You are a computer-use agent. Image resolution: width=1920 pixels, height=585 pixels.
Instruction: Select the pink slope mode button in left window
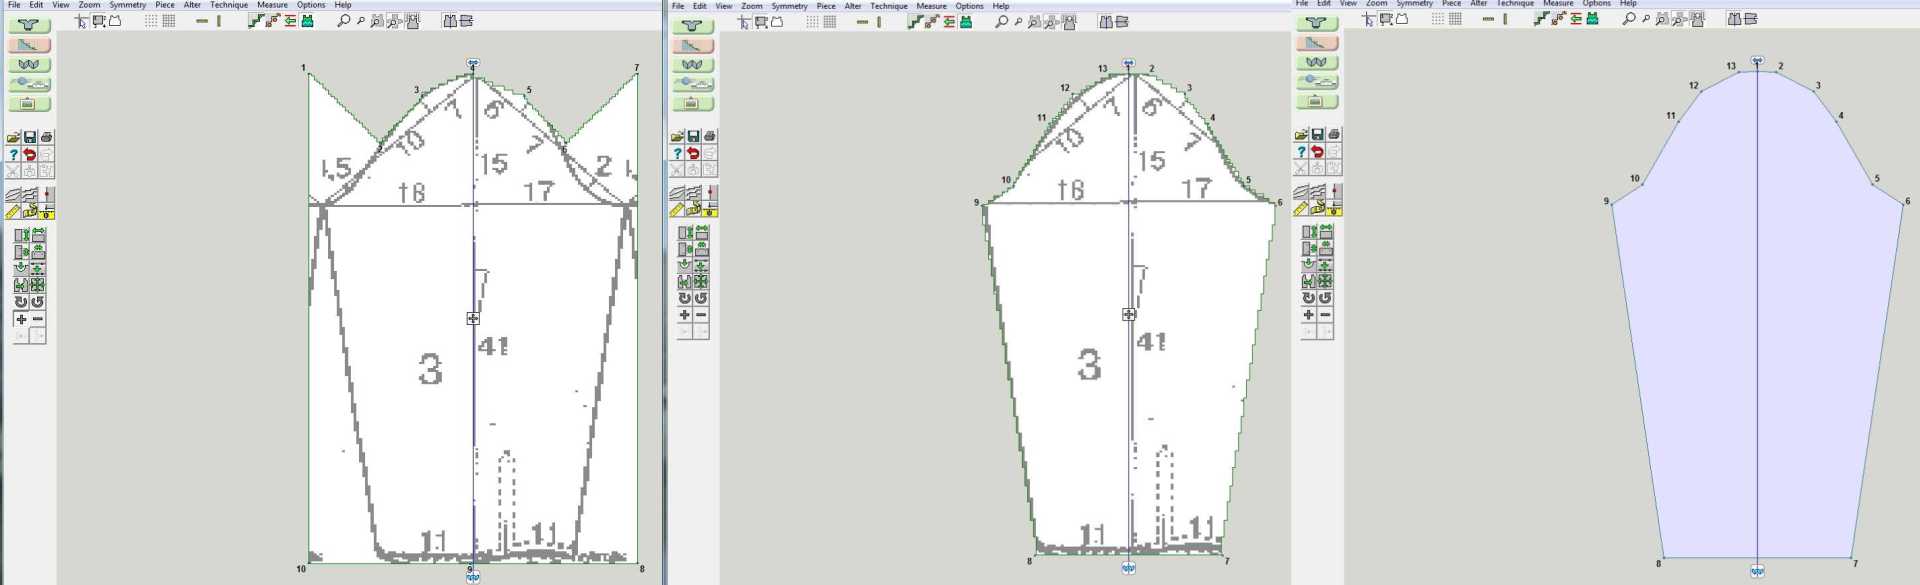pyautogui.click(x=28, y=45)
